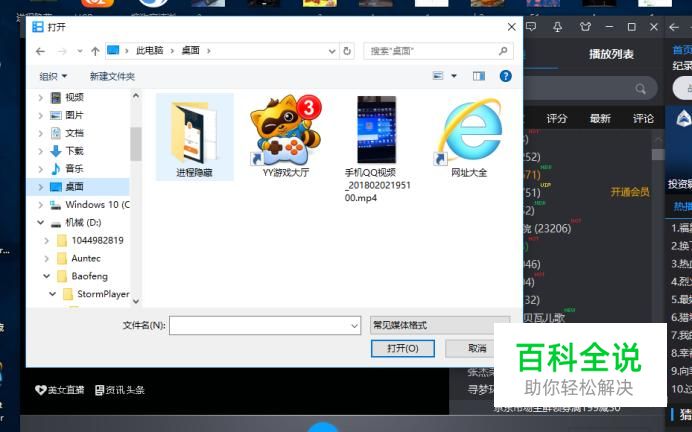Toggle the preview pane icon
692x432 pixels.
tap(479, 76)
